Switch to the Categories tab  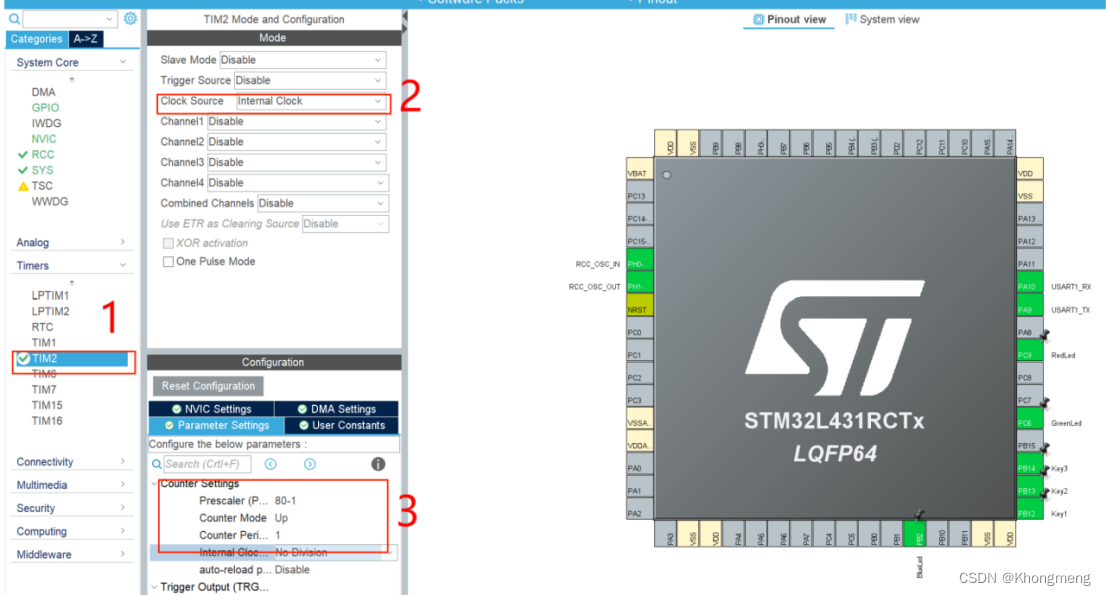pos(37,39)
